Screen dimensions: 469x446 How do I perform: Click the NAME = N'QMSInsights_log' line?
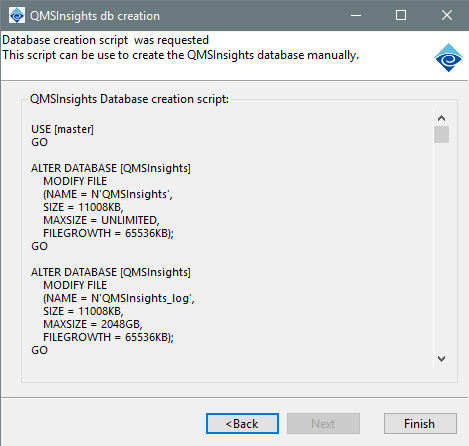click(x=119, y=298)
